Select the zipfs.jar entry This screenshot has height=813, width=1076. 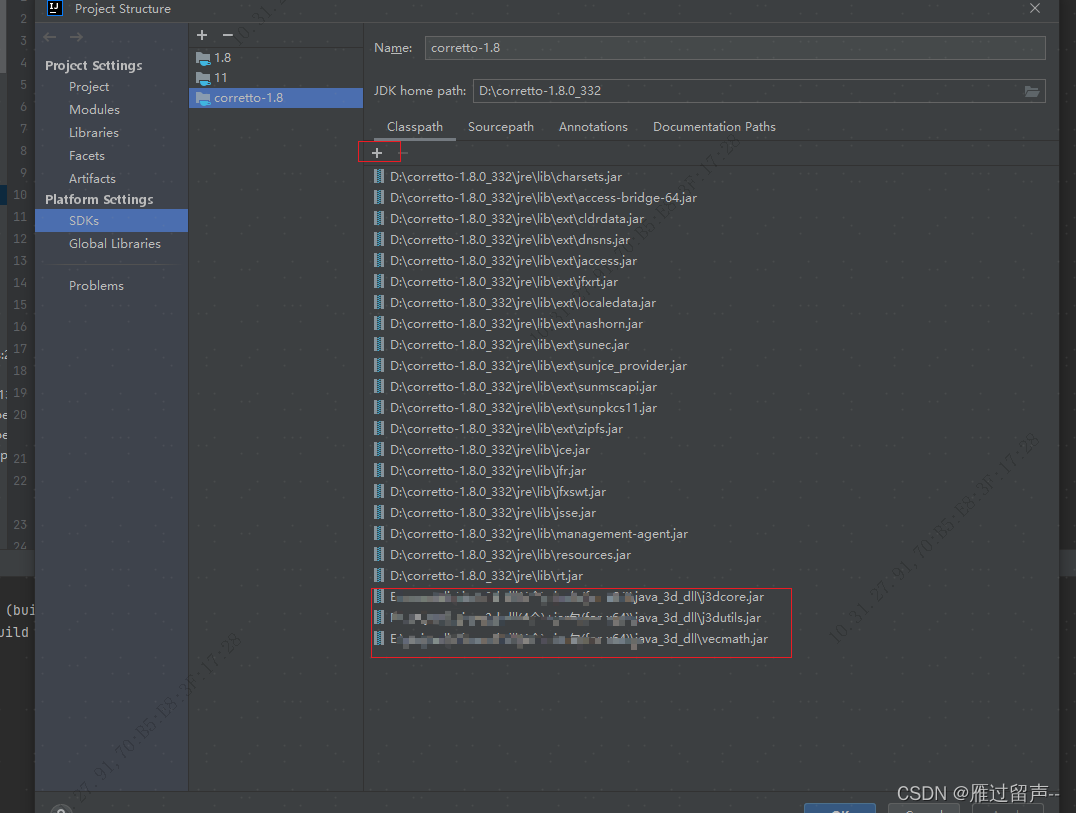711,429
